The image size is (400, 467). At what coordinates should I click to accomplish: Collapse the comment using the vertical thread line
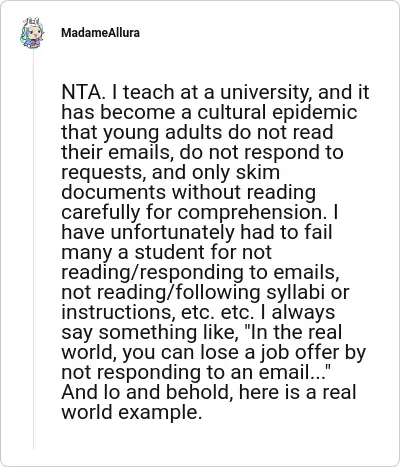tap(33, 249)
